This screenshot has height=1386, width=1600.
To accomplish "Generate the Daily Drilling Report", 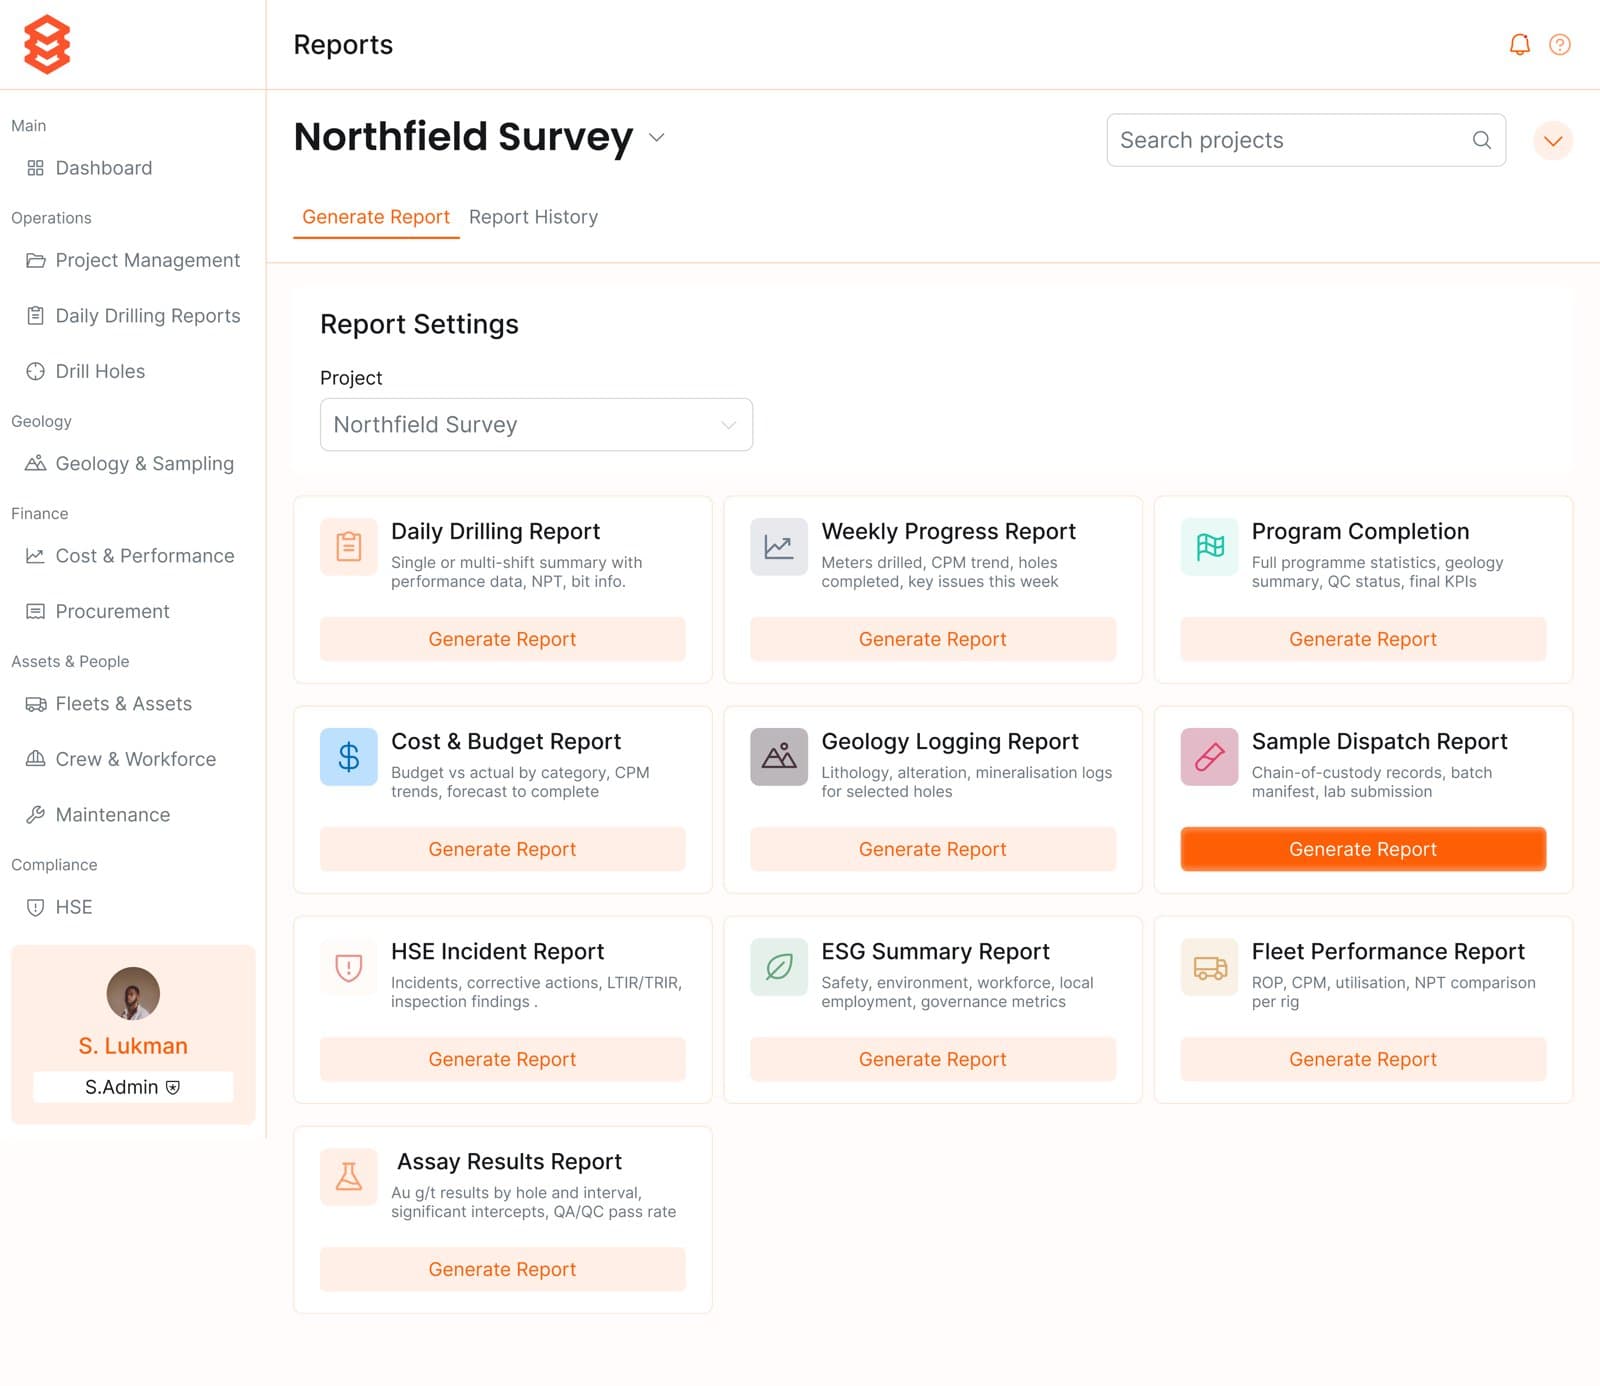I will click(502, 639).
